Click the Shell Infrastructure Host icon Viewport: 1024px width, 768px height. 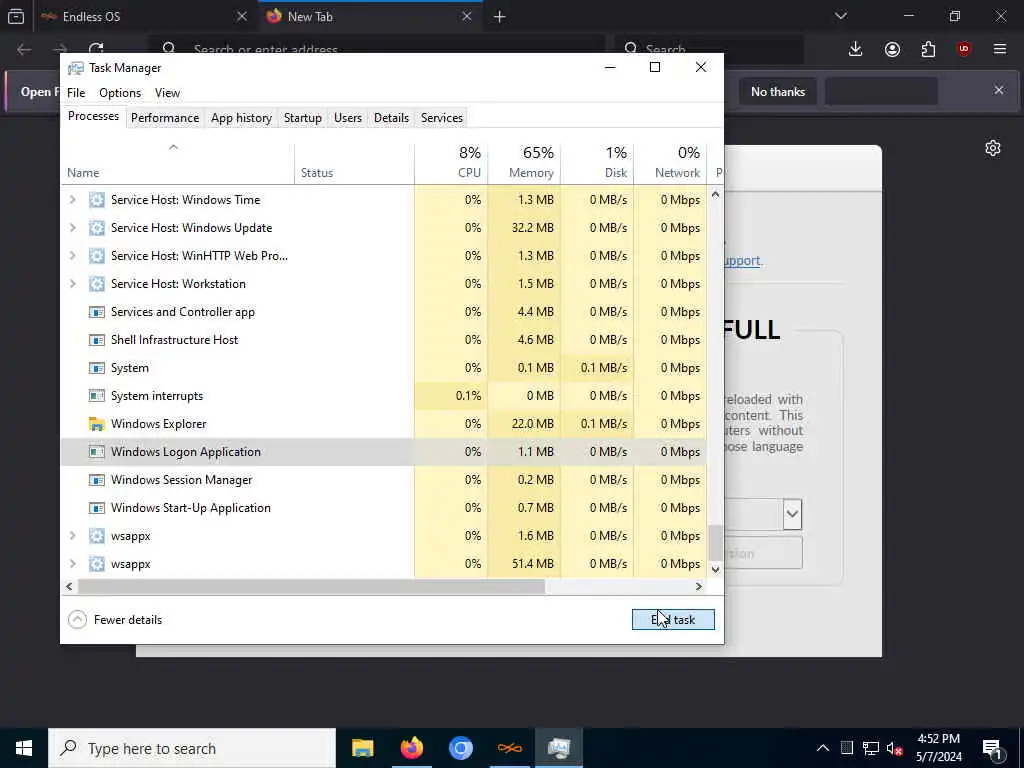[97, 340]
